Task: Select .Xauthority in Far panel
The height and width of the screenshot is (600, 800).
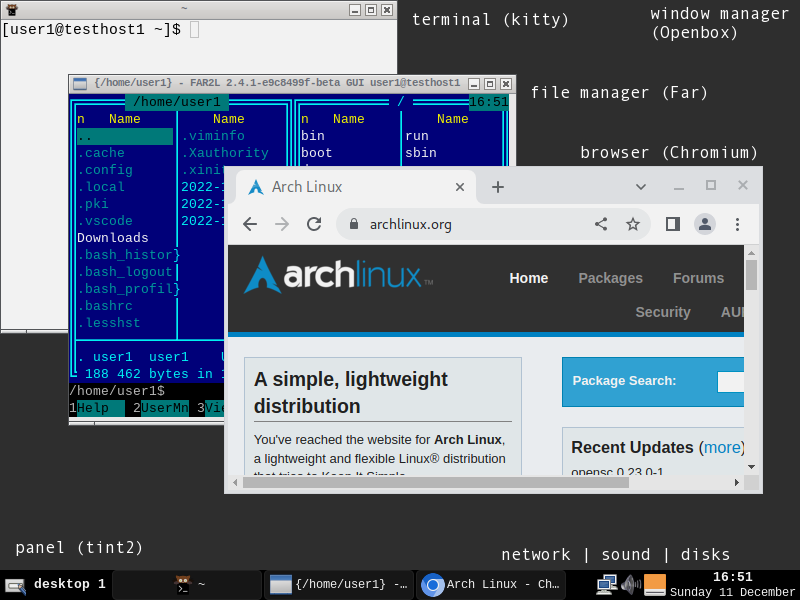Action: pos(225,153)
